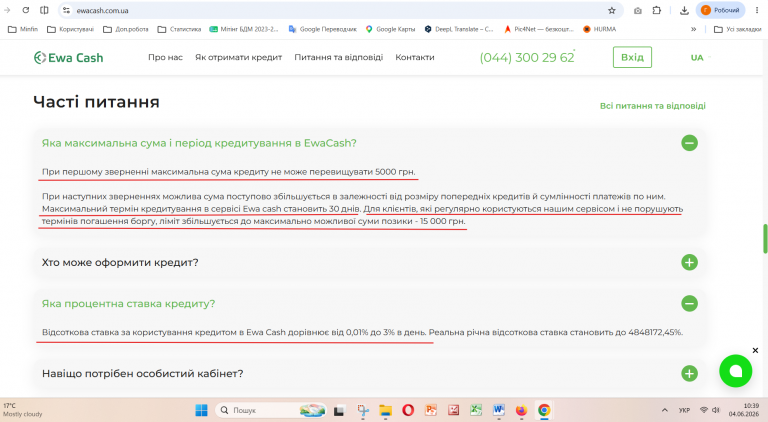
Task: Open PowerPoint from the taskbar
Action: coord(431,410)
